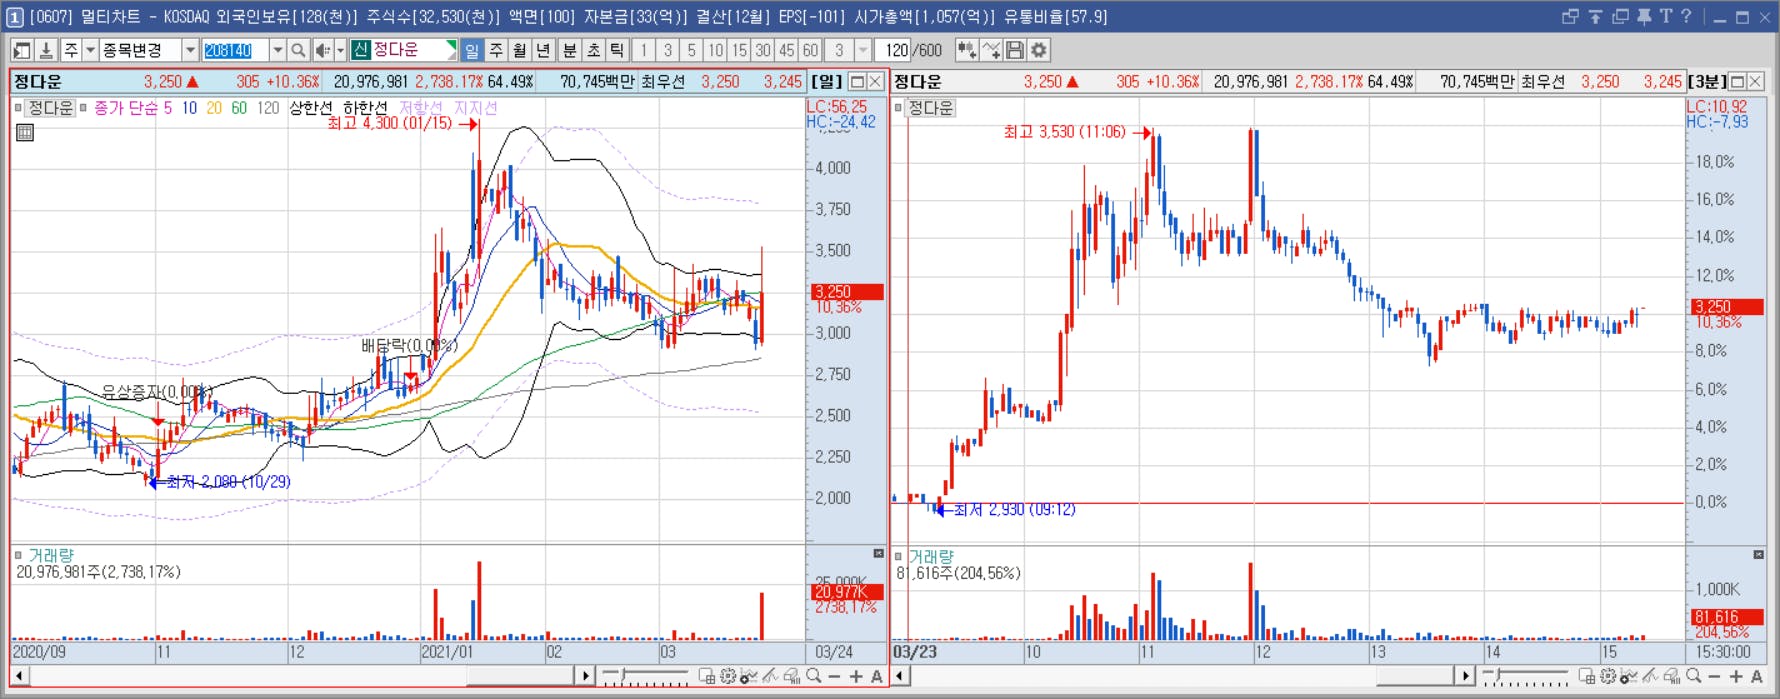Switch to the 분 minute chart tab
The image size is (1780, 699).
(569, 50)
